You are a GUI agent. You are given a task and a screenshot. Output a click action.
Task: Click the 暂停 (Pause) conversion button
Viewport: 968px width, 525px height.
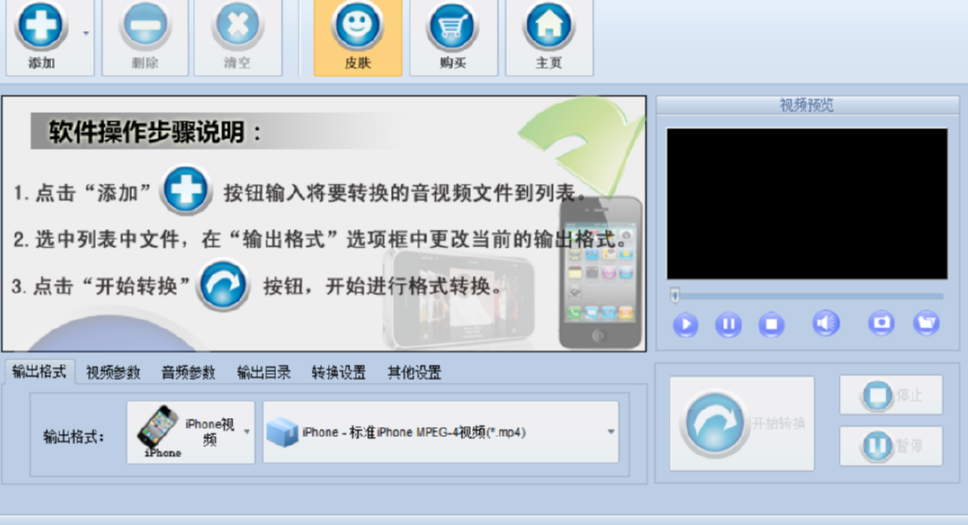click(891, 446)
